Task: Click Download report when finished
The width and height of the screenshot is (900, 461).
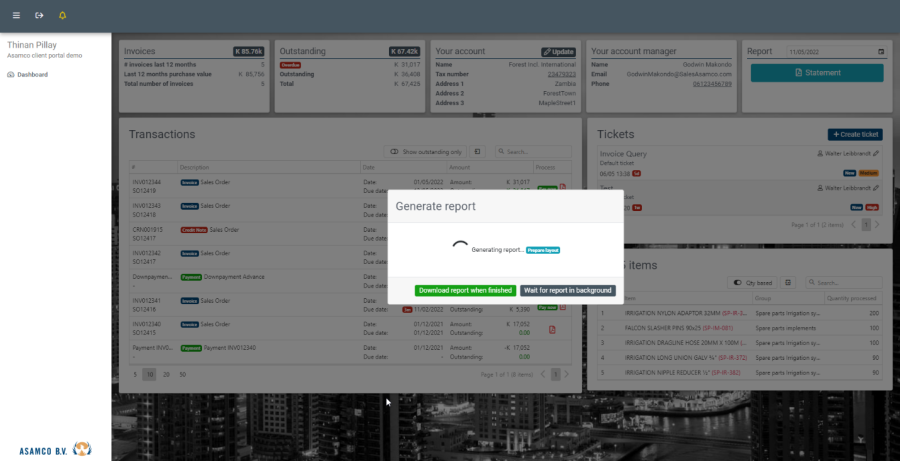Action: (x=465, y=290)
